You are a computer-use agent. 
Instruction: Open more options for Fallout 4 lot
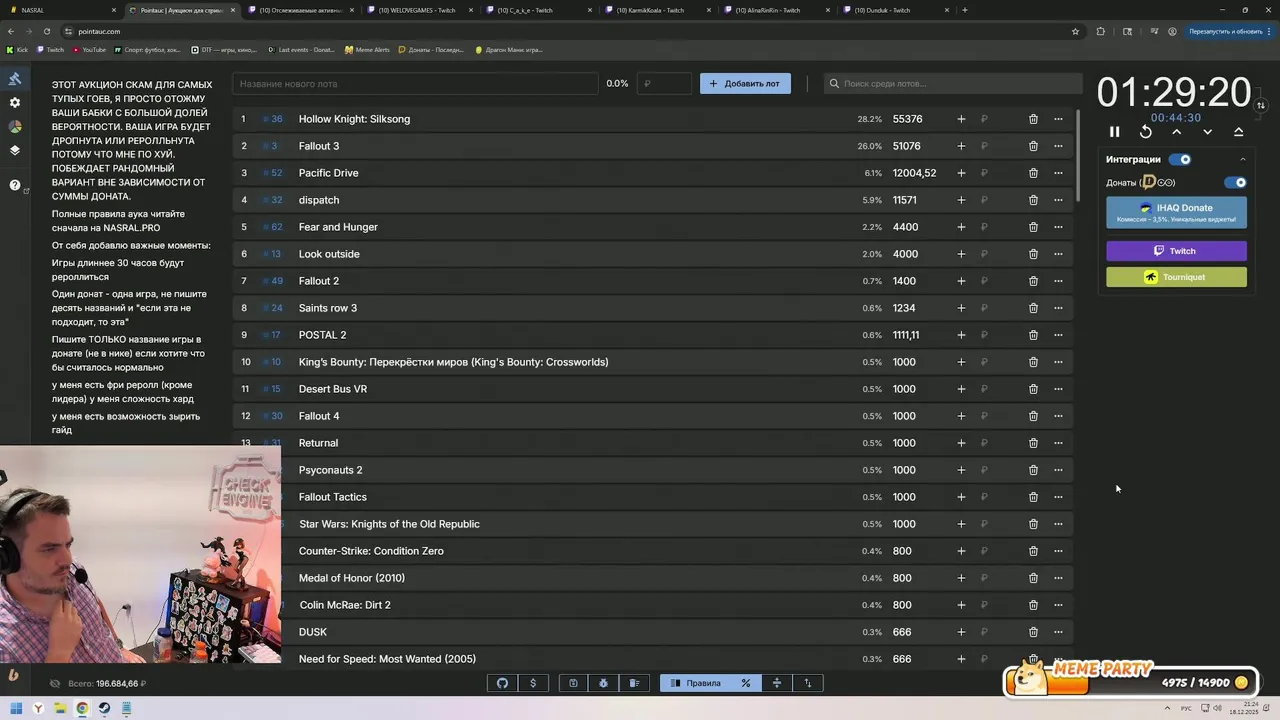(1058, 416)
